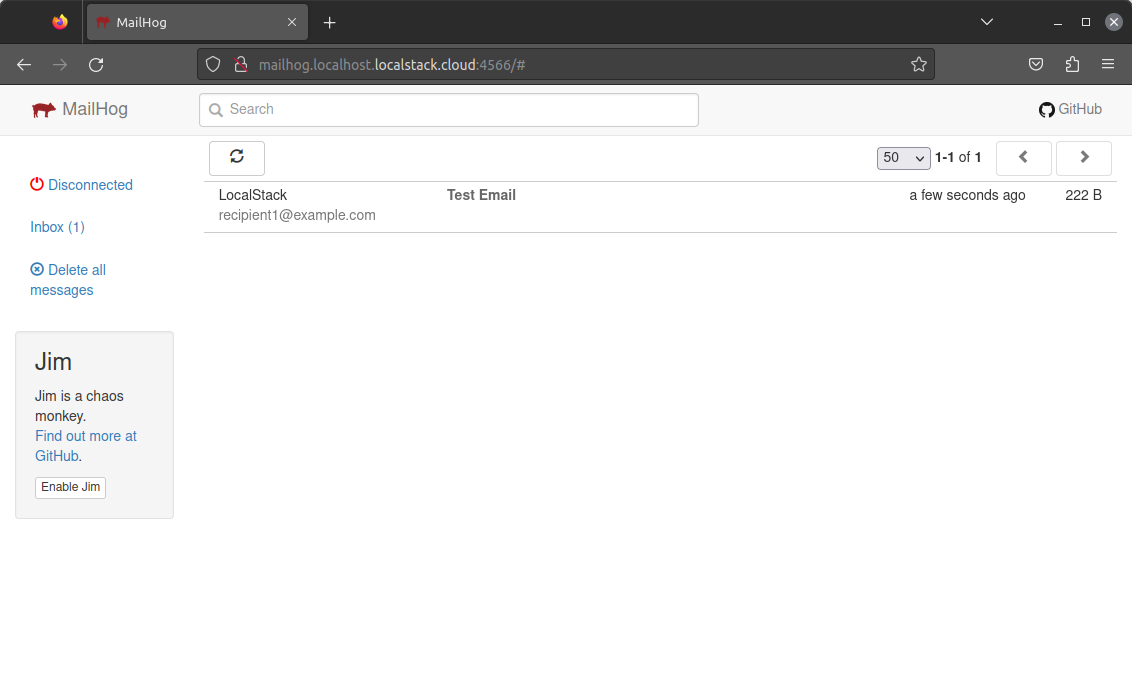Enable Jim the chaos monkey

pyautogui.click(x=70, y=487)
